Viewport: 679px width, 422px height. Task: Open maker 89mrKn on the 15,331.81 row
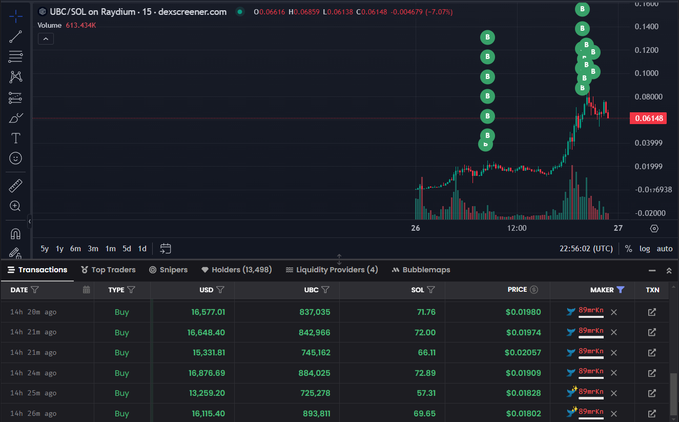591,351
